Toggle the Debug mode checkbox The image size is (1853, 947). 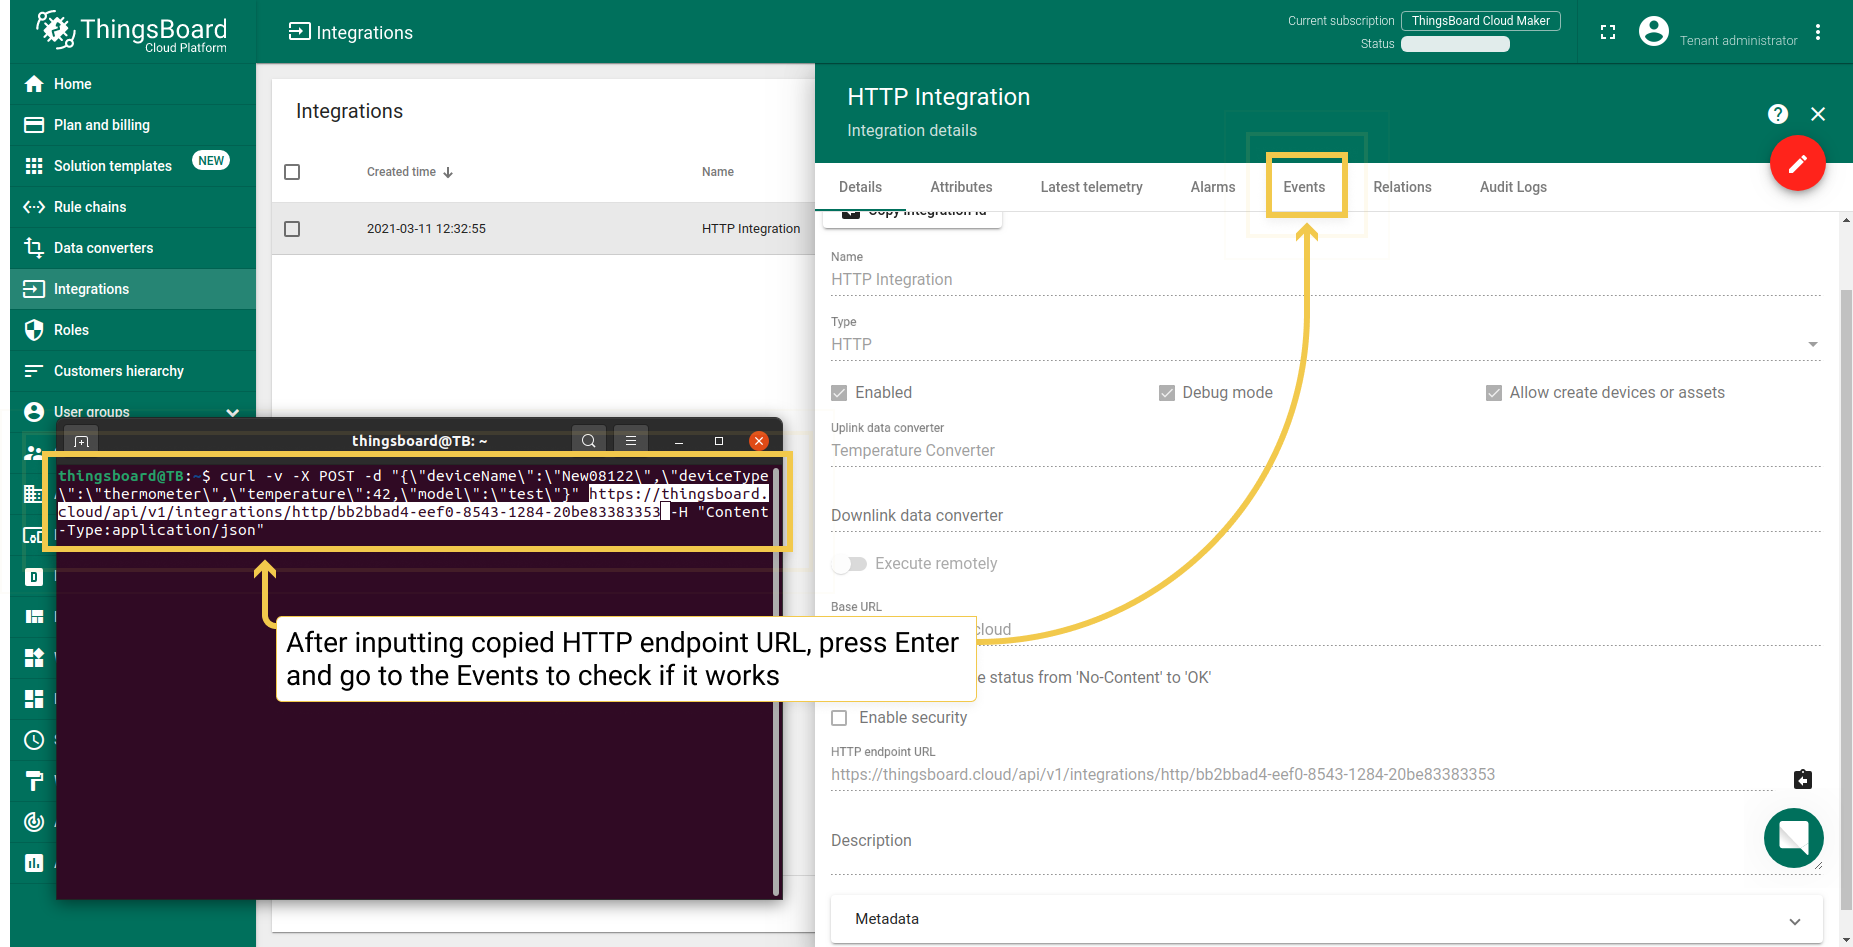coord(1166,393)
